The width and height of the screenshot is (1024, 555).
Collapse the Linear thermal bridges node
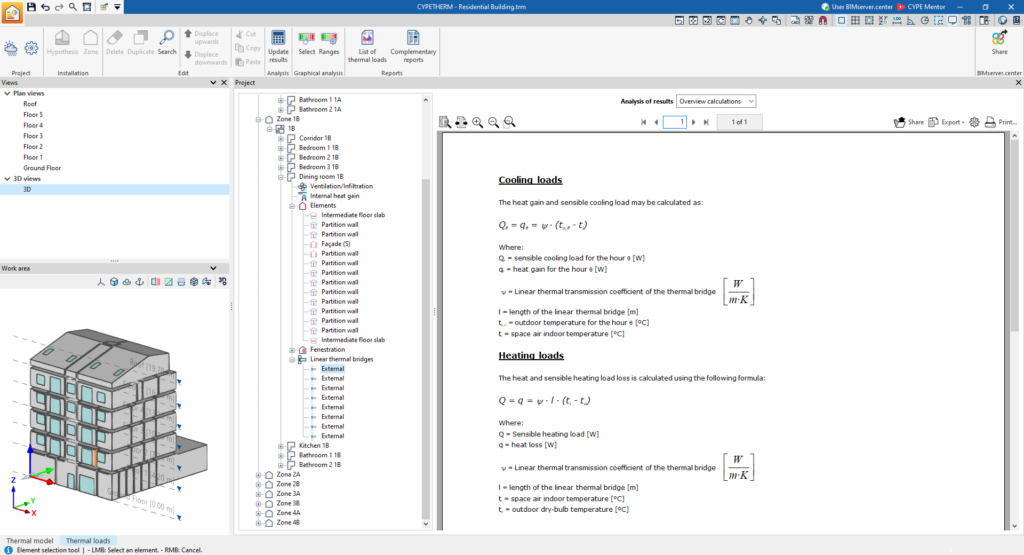coord(292,359)
